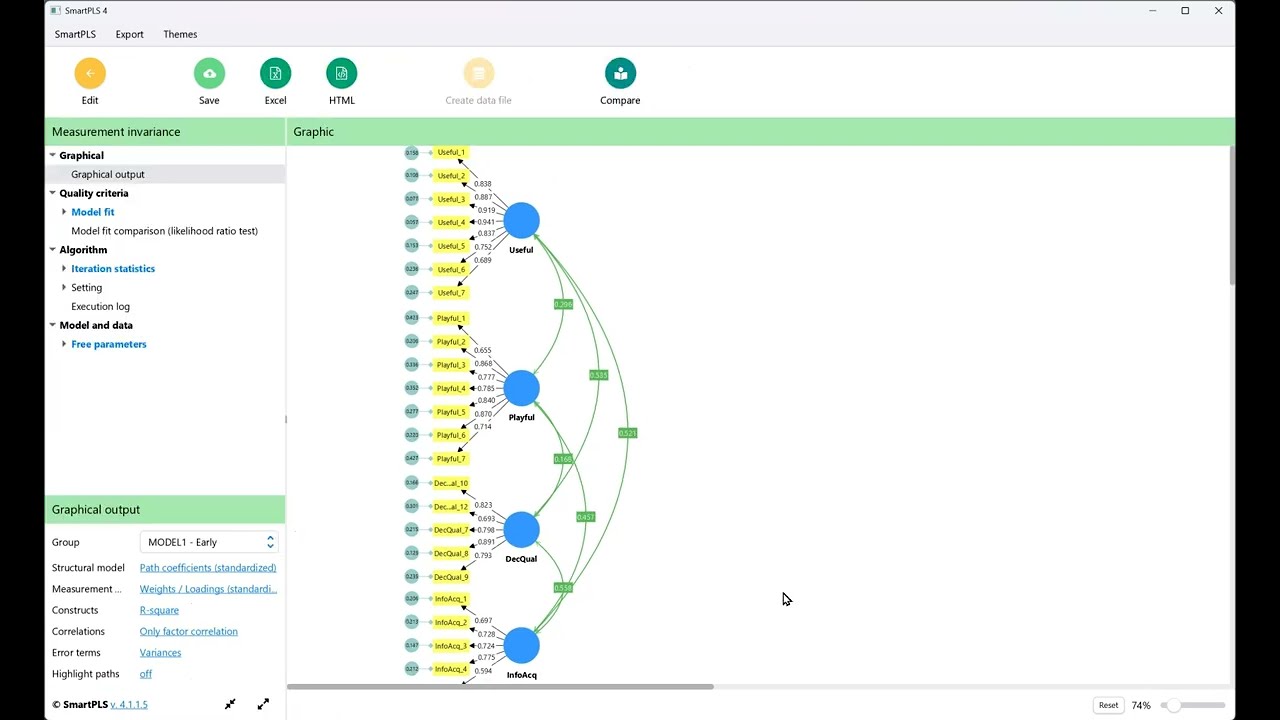Select the DecQual_9 indicator box
Image resolution: width=1280 pixels, height=720 pixels.
(451, 576)
